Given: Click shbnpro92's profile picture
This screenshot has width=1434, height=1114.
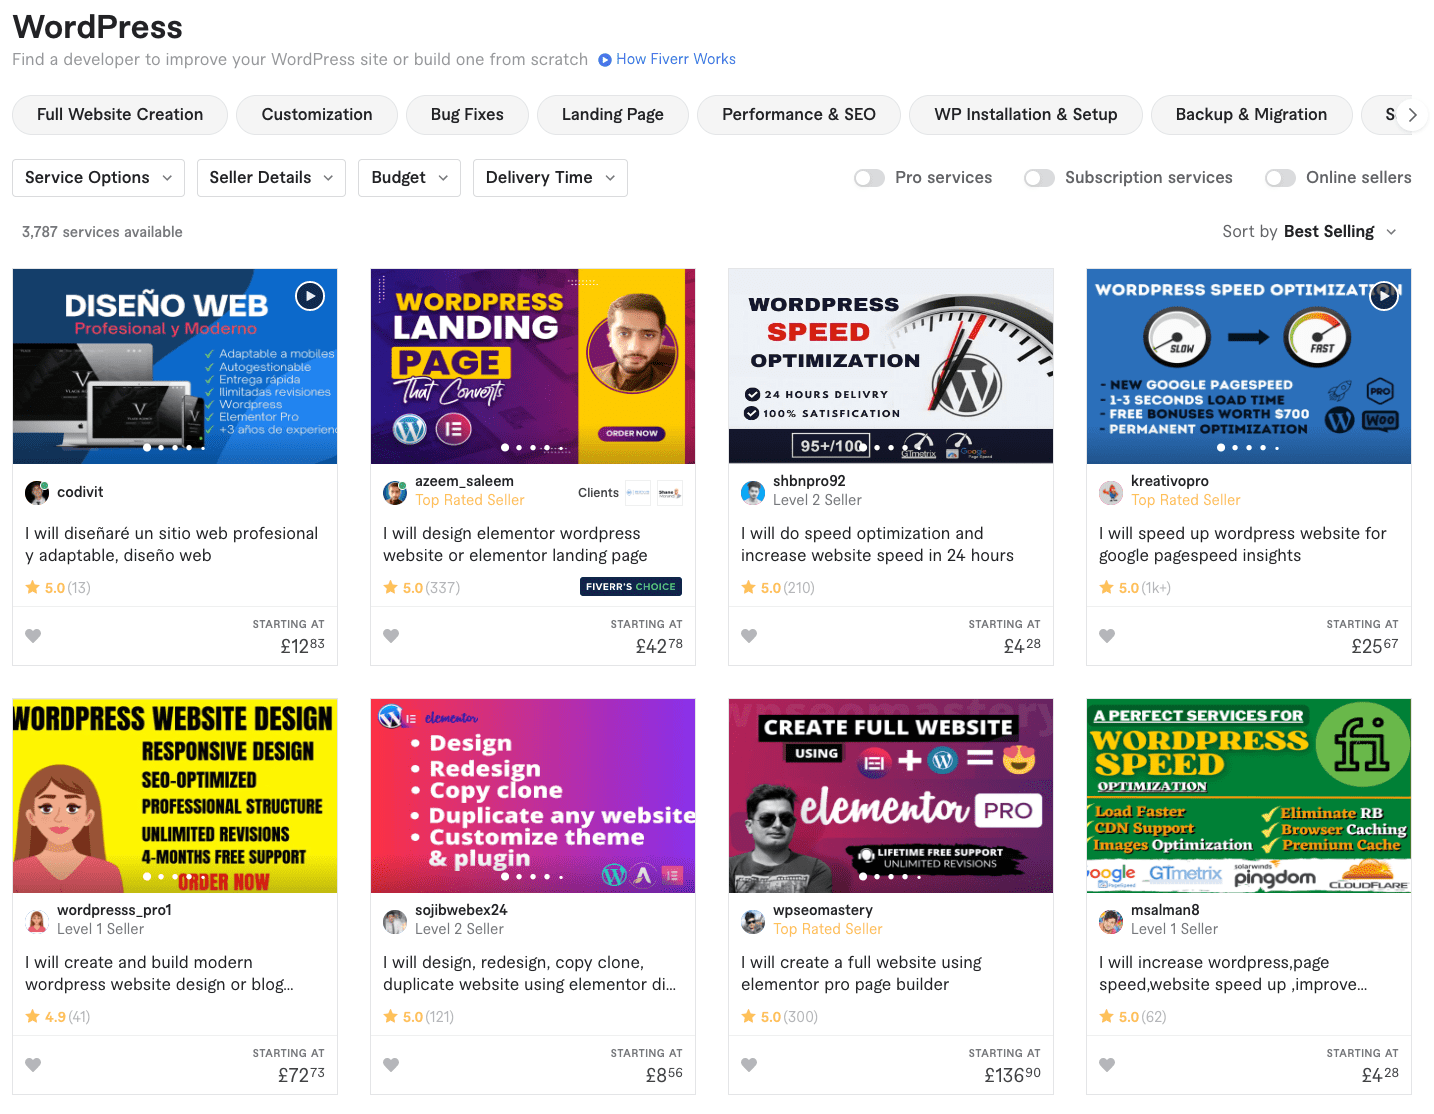Looking at the screenshot, I should [753, 492].
